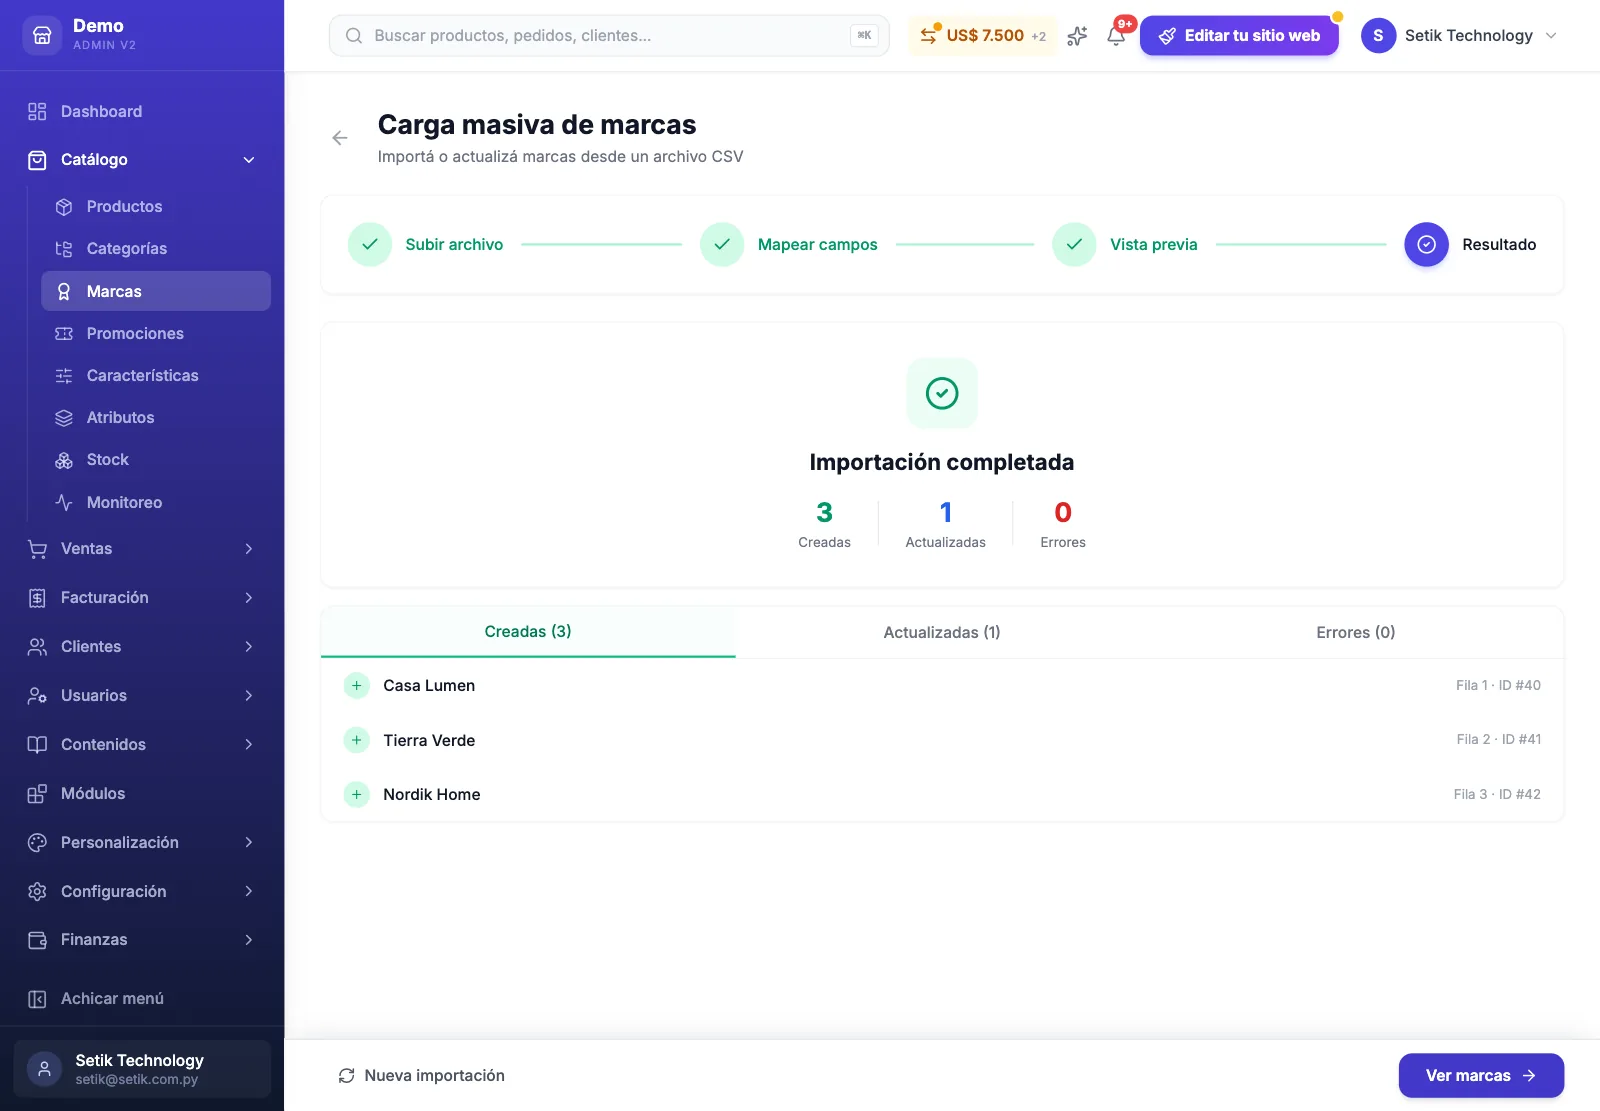Image resolution: width=1600 pixels, height=1111 pixels.
Task: Select Marcas in the sidebar
Action: point(156,291)
